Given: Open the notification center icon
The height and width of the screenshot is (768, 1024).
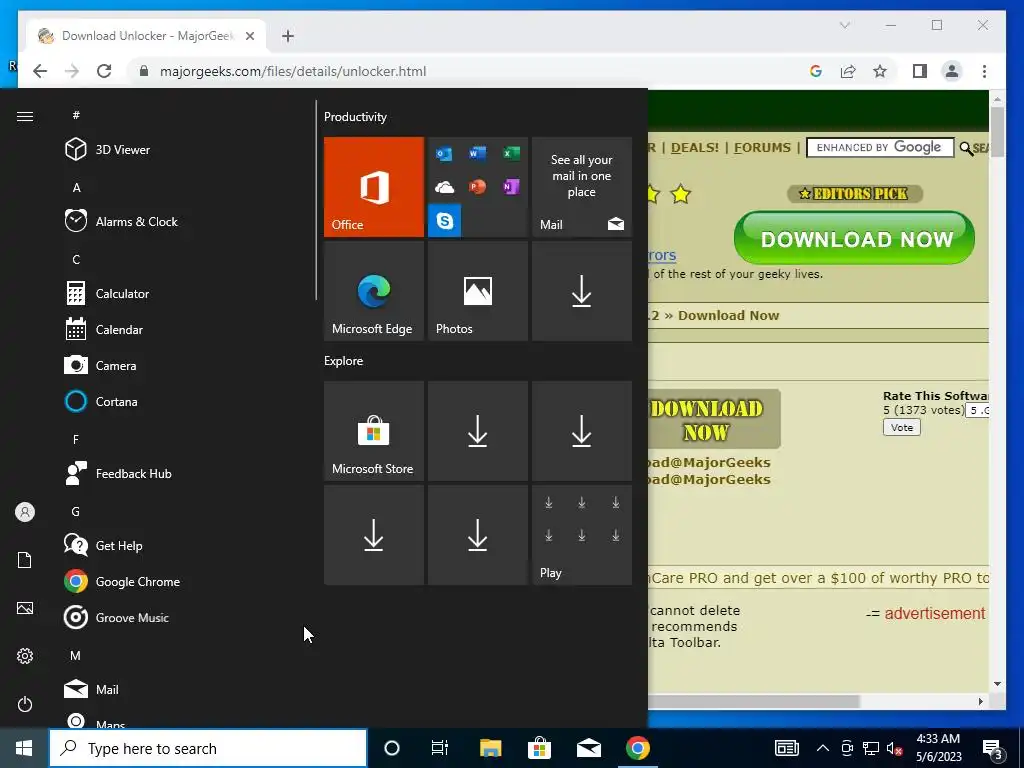Looking at the screenshot, I should (x=993, y=749).
